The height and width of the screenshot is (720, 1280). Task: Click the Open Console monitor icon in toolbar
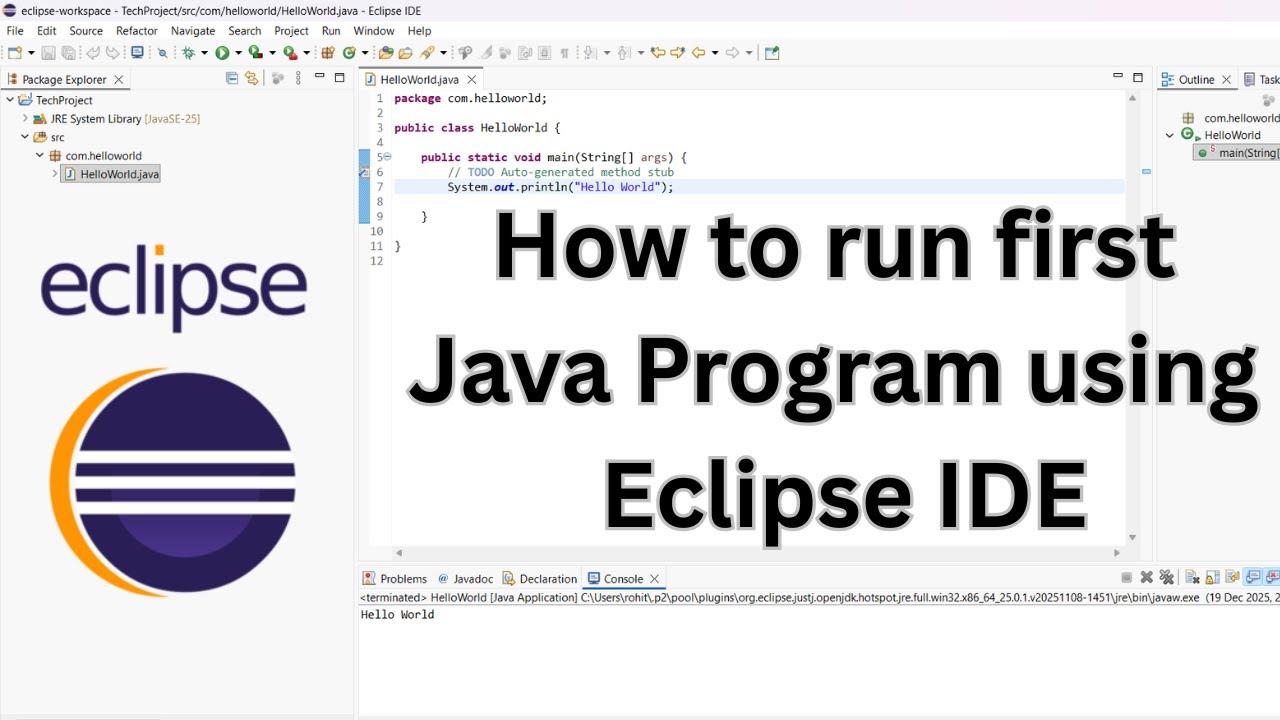(137, 53)
